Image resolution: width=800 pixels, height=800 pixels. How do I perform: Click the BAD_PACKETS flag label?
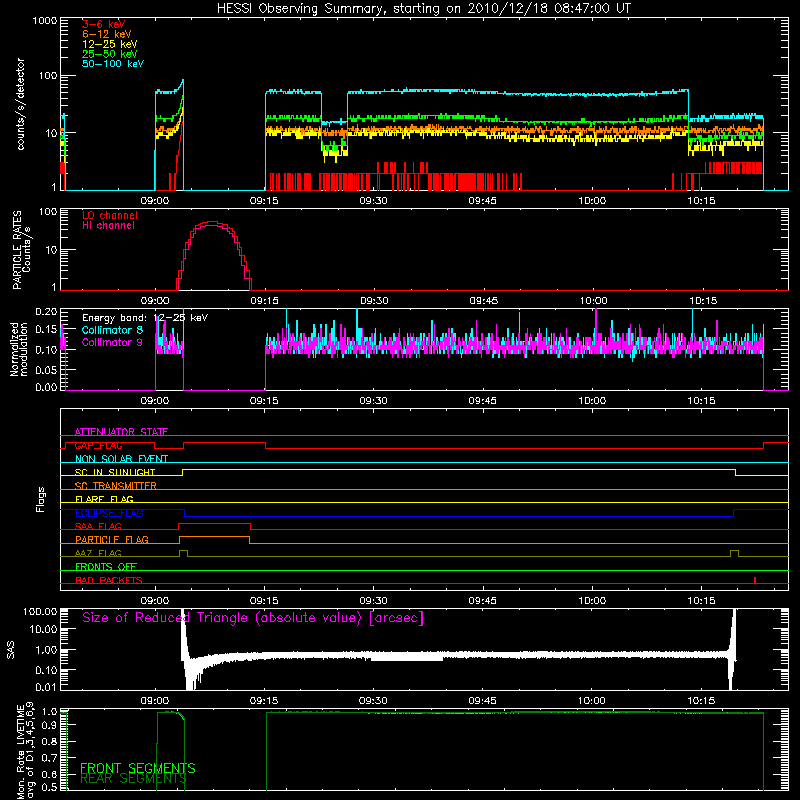[109, 580]
